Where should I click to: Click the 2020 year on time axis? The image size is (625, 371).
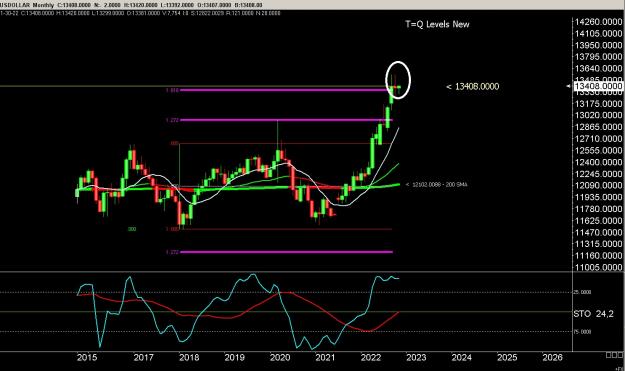click(x=280, y=357)
